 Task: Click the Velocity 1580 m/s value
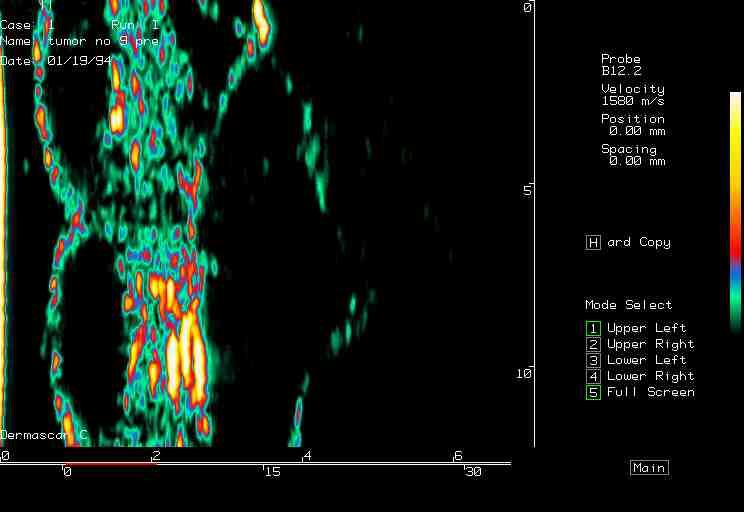coord(632,95)
